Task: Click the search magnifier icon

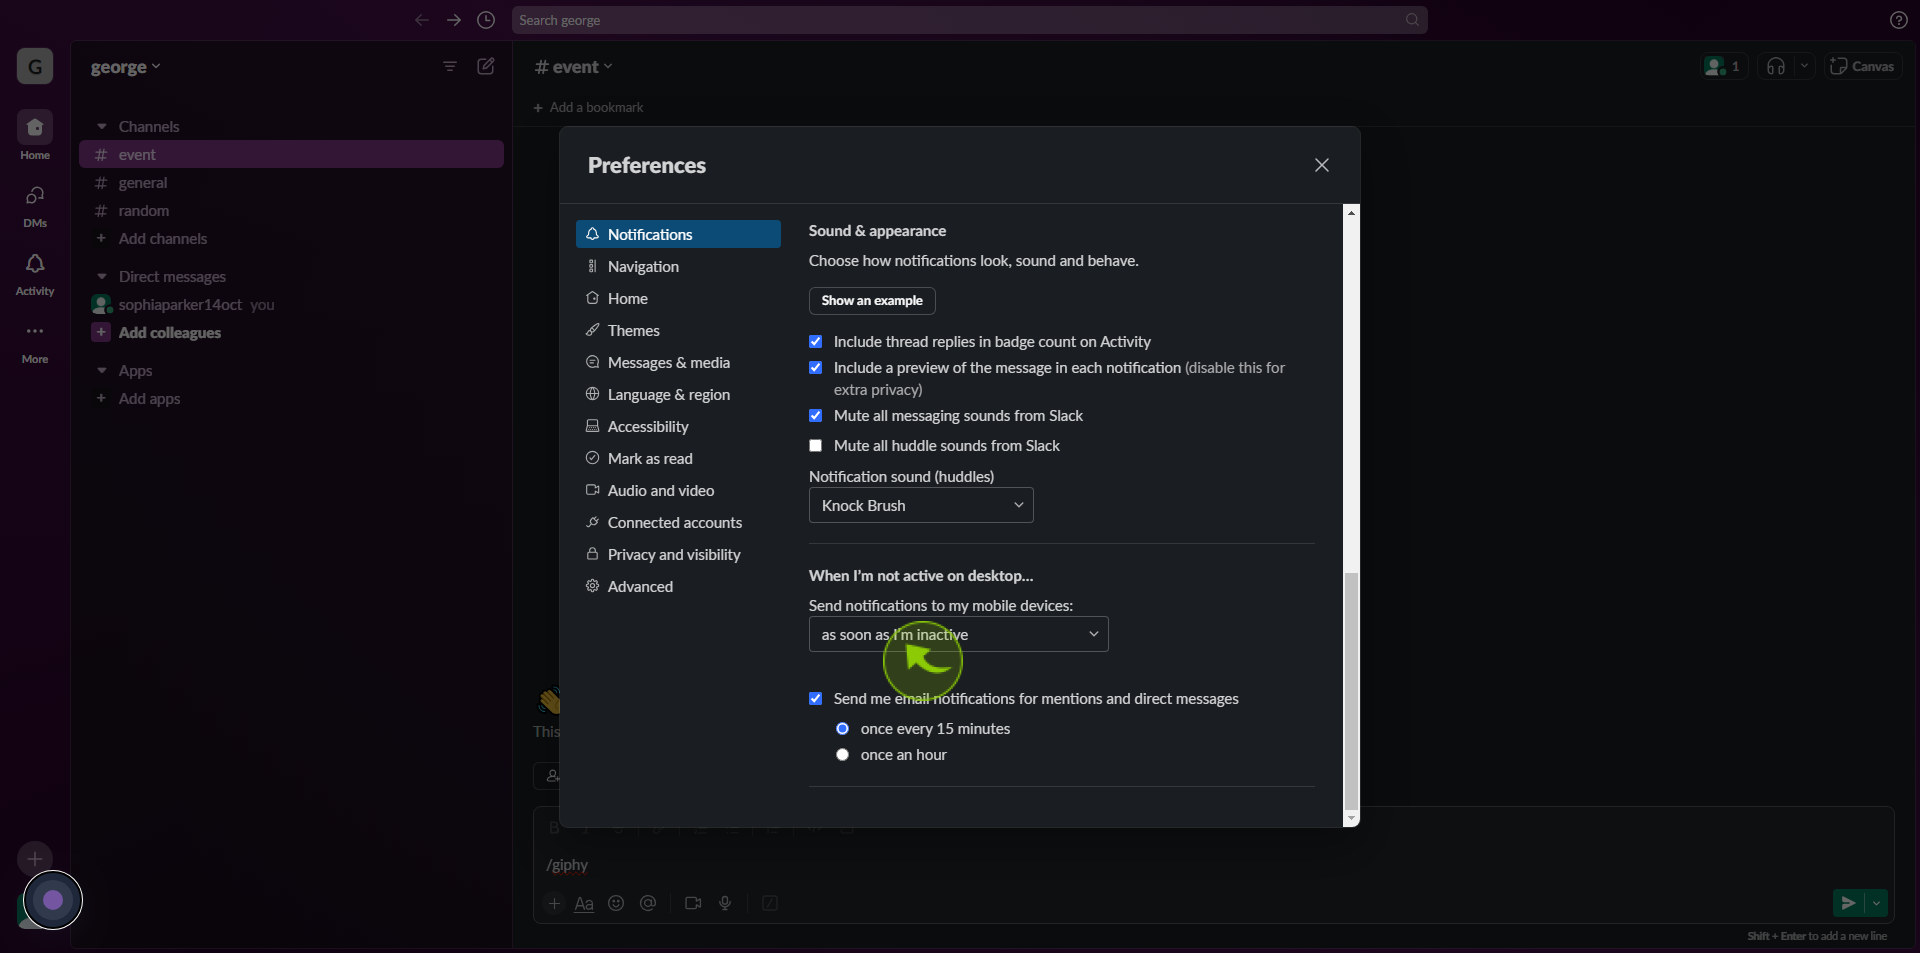Action: (x=1412, y=20)
